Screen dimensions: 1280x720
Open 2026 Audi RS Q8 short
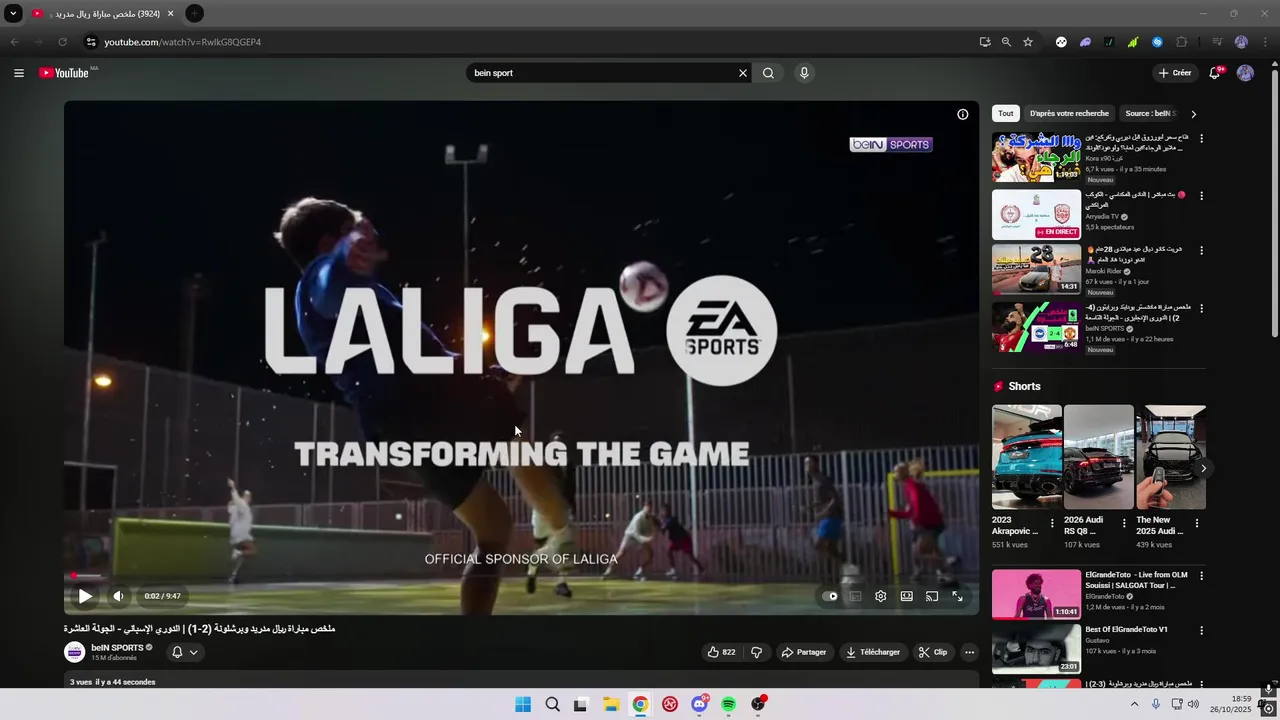point(1098,457)
